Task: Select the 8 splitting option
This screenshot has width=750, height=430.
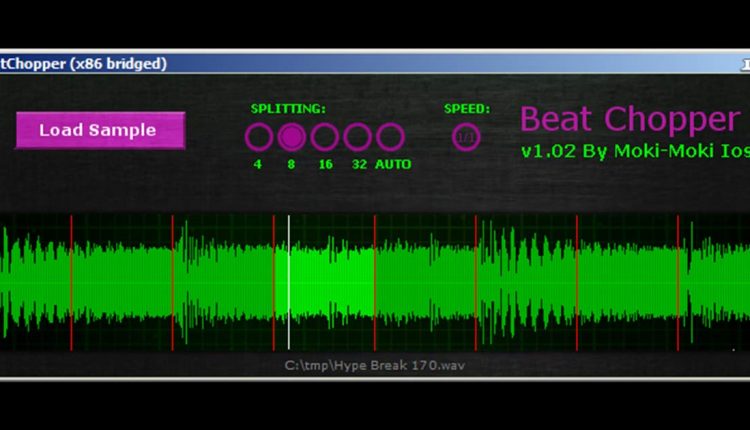Action: [292, 137]
